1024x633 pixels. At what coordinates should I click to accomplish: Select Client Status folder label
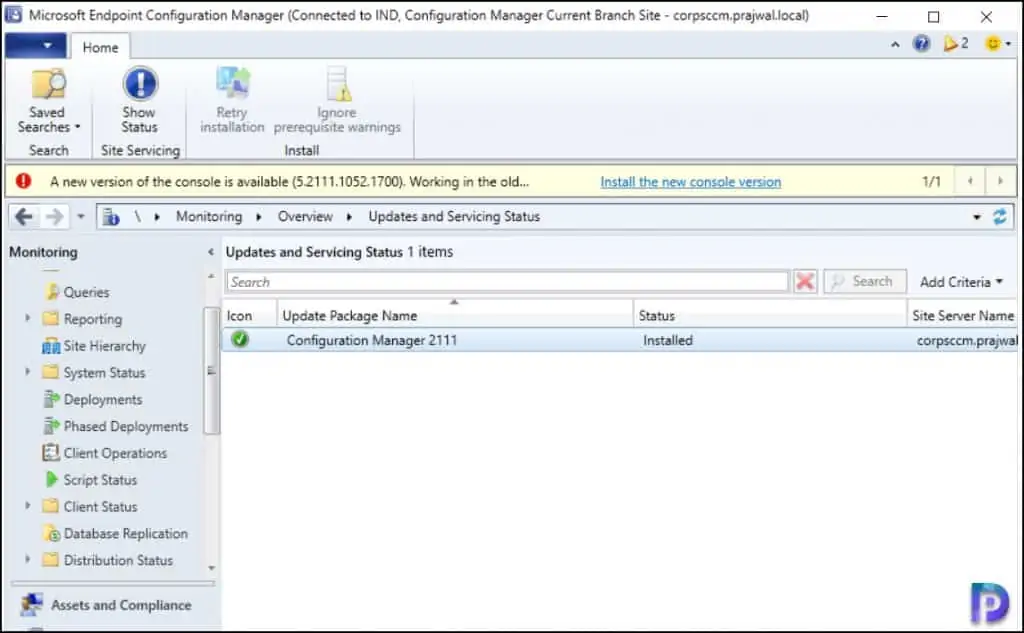point(101,506)
